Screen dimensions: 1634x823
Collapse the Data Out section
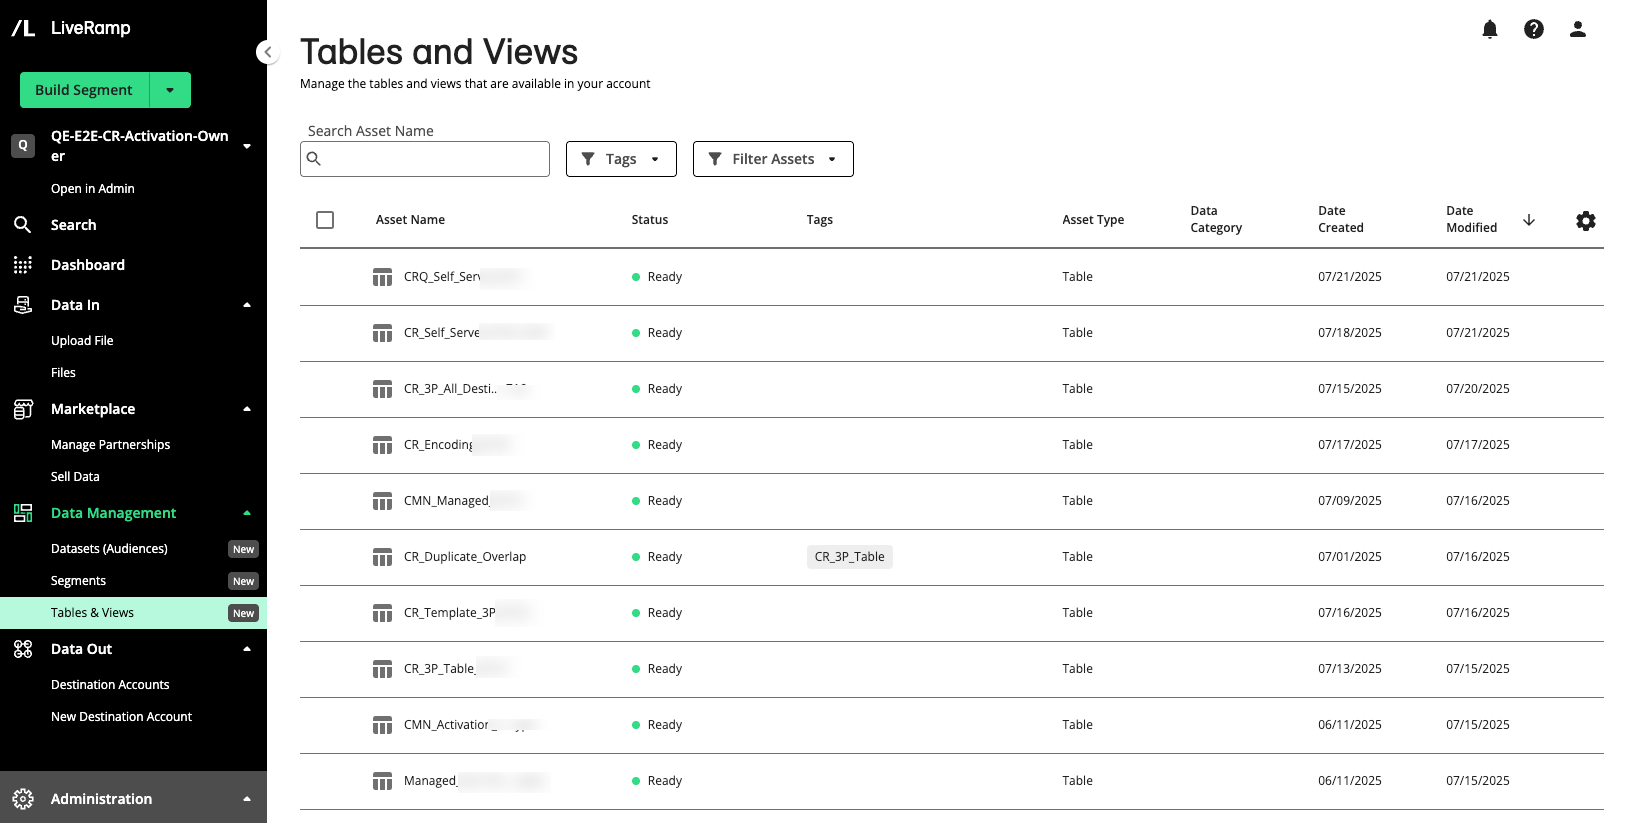coord(247,649)
